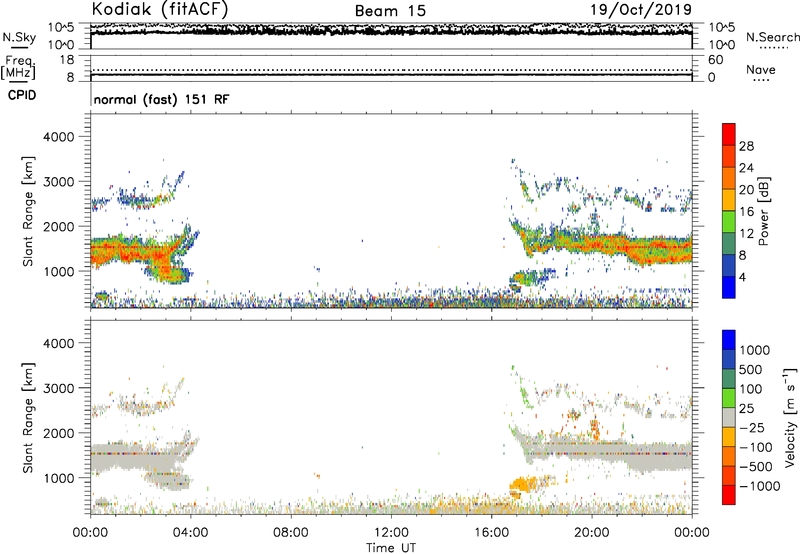Click the '-500' label on the velocity colorbar
800x554 pixels.
[x=756, y=467]
